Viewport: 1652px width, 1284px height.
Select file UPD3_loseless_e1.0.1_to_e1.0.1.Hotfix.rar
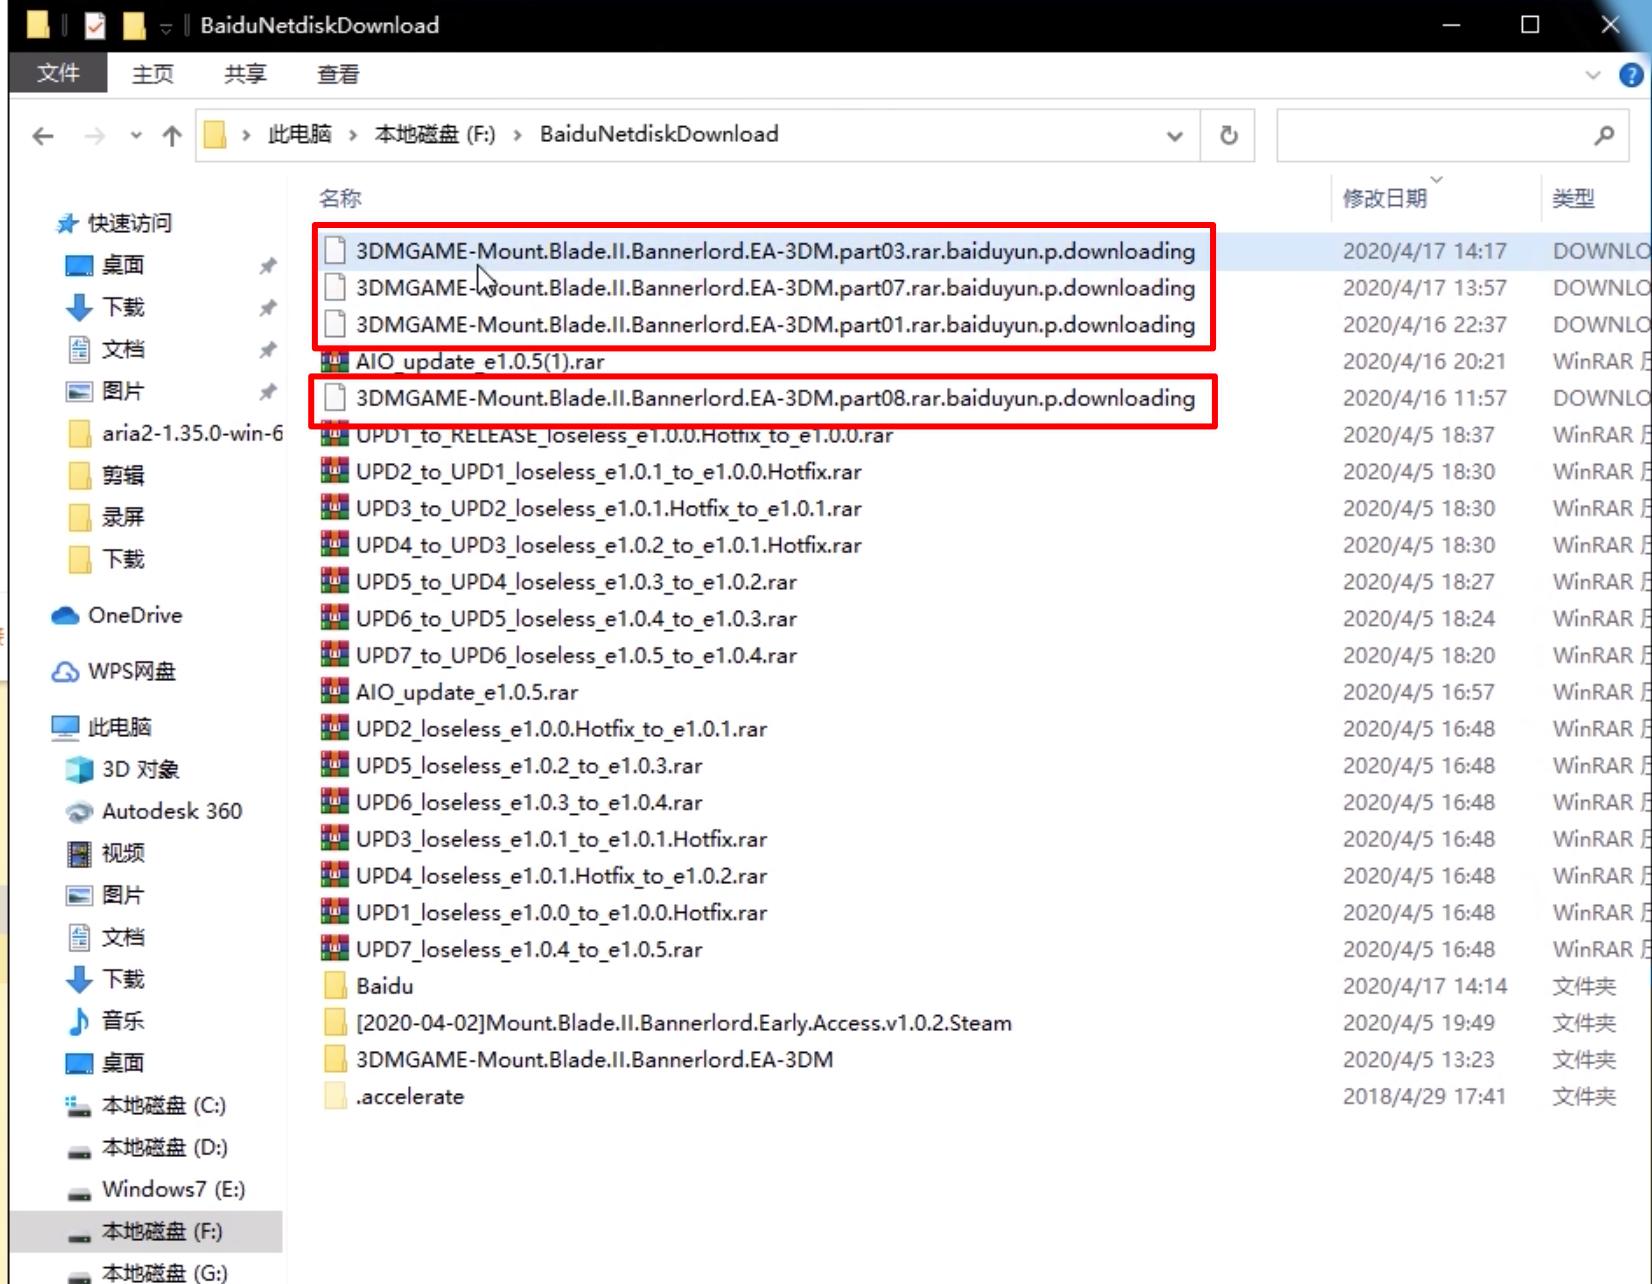pyautogui.click(x=561, y=839)
